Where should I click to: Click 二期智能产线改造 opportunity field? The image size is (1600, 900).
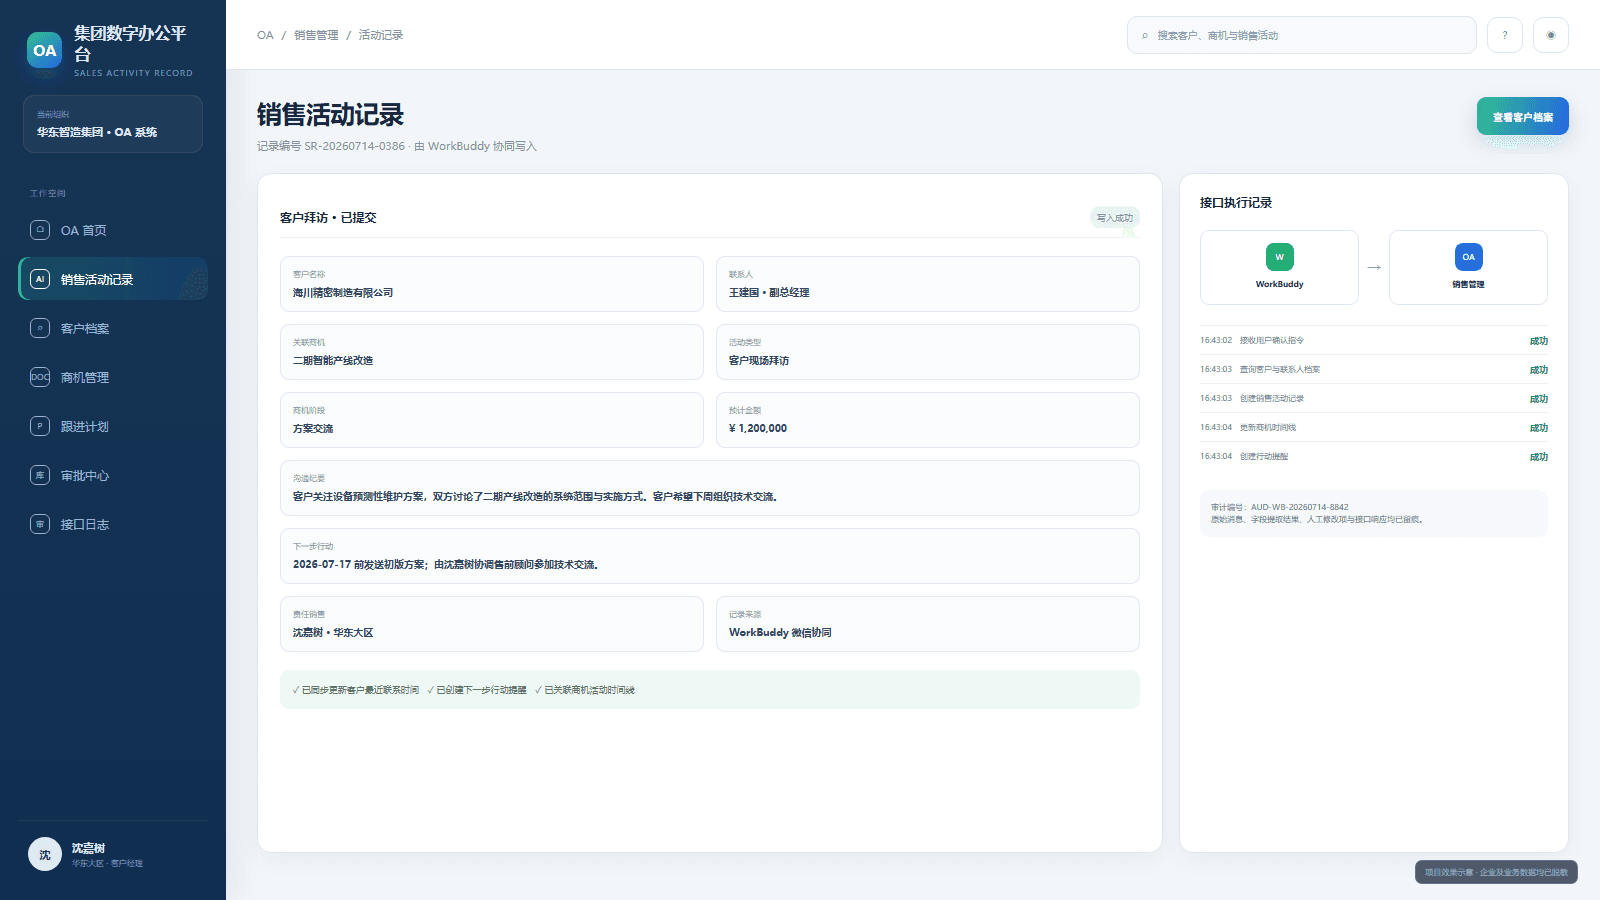[492, 352]
